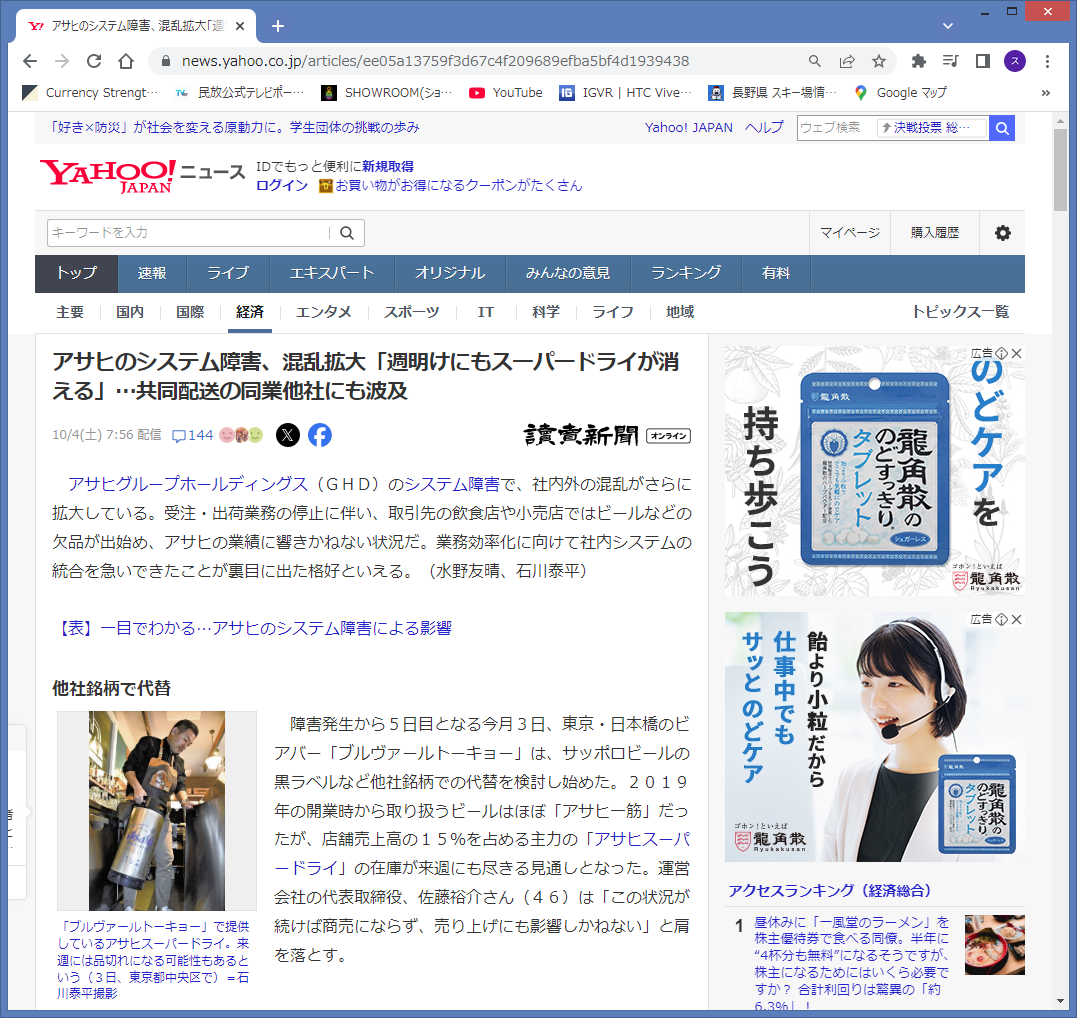Click the keyword search magnifier icon

pos(347,233)
